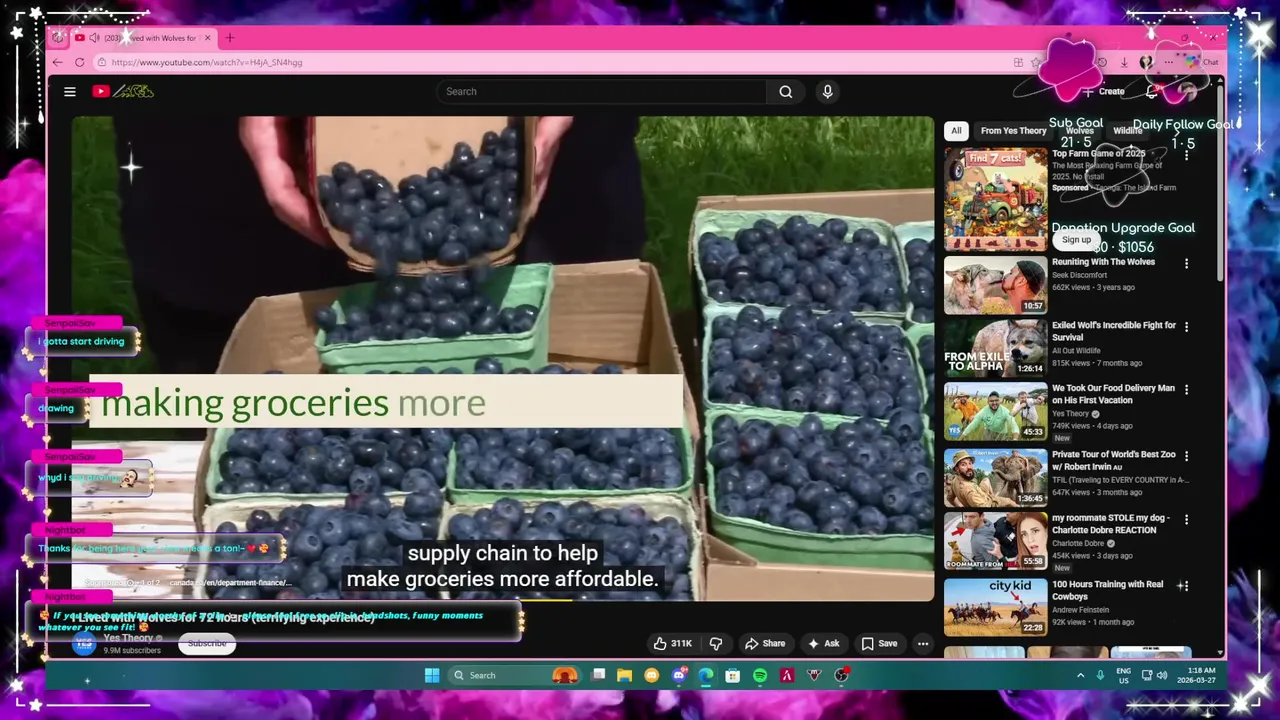Open options for roommate STOLE my dog

pos(1186,520)
